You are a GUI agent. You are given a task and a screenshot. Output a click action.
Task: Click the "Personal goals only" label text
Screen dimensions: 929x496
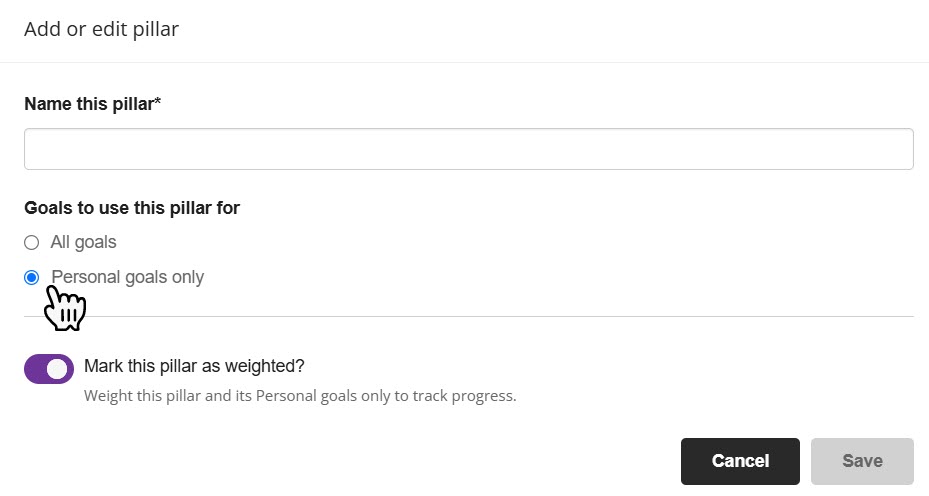tap(127, 277)
